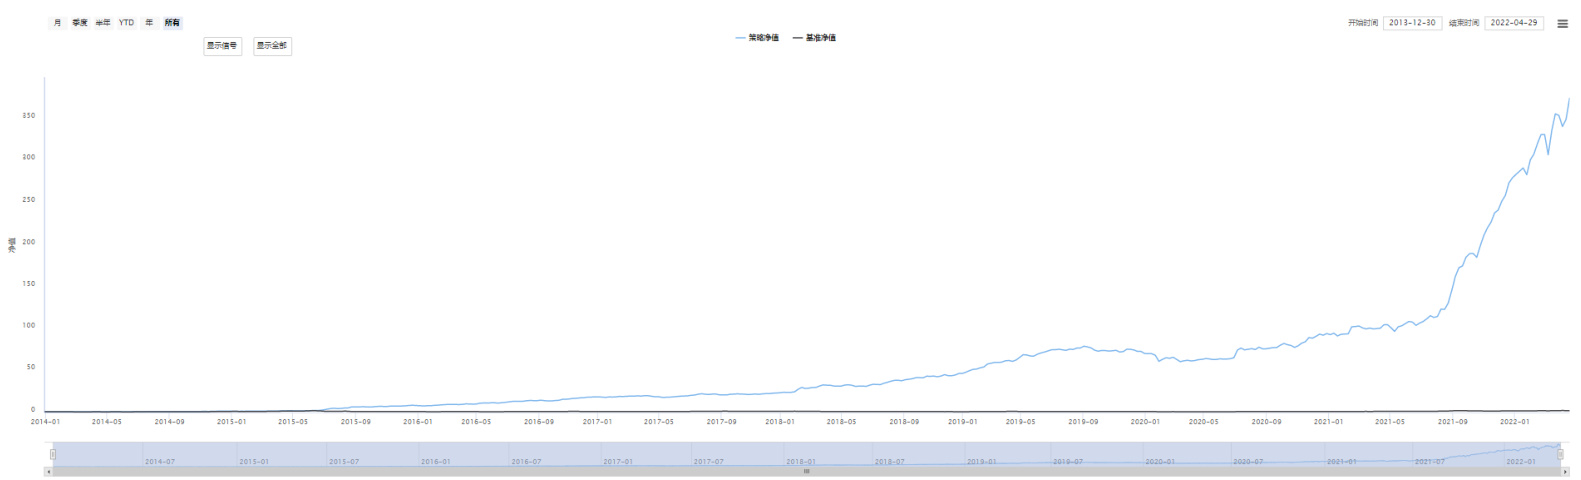Toggle the 策略净值 legend series
Viewport: 1581px width, 480px height.
click(x=757, y=38)
